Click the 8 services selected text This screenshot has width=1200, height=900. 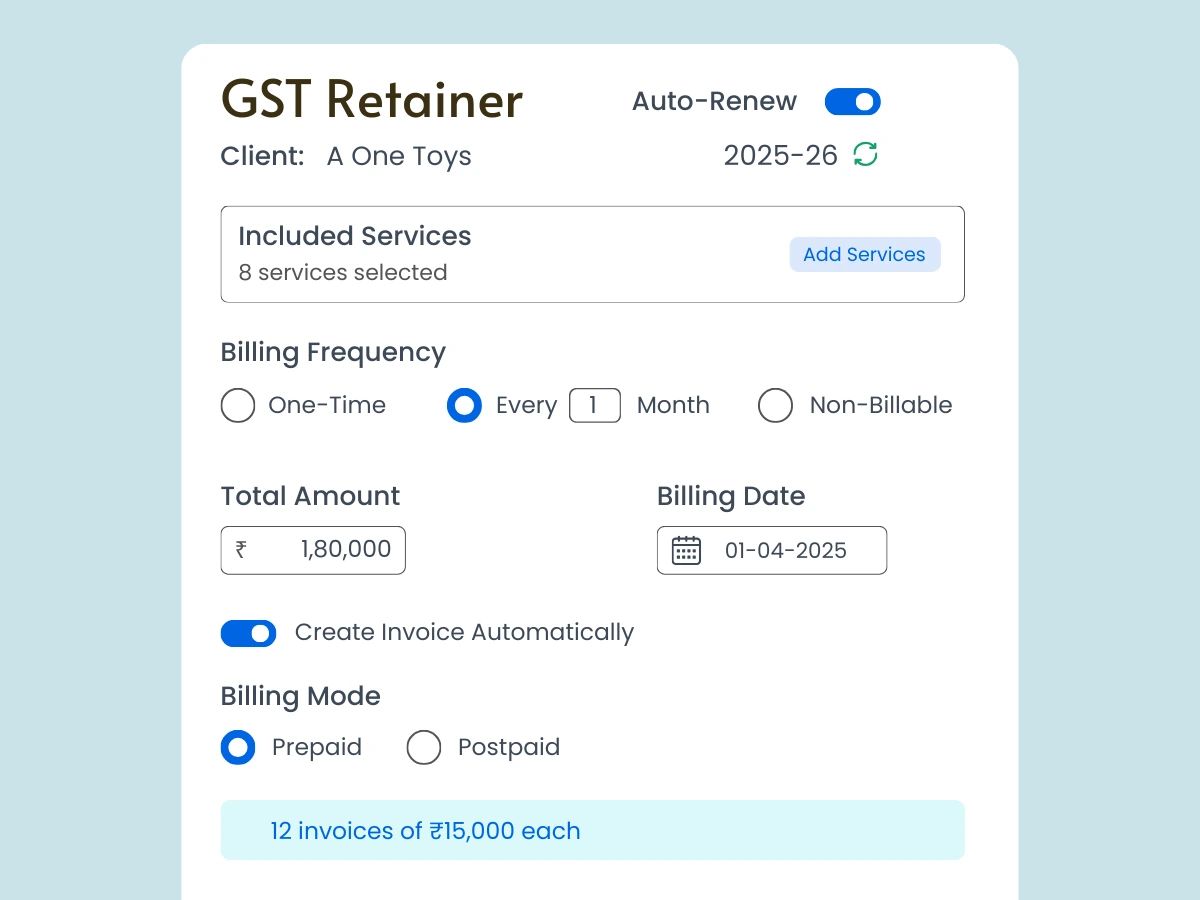pyautogui.click(x=342, y=273)
